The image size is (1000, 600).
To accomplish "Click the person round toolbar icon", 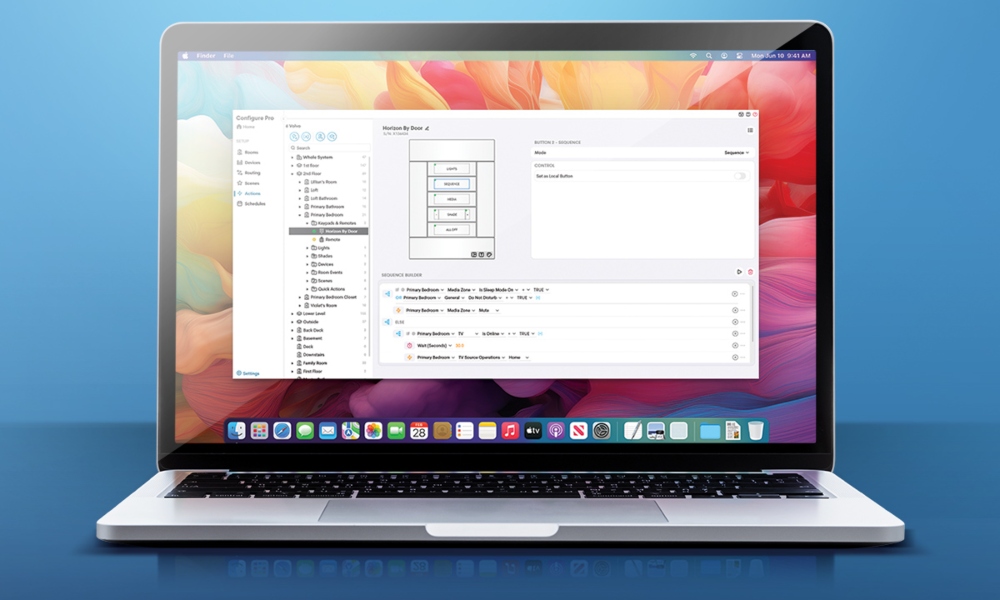I will point(320,136).
